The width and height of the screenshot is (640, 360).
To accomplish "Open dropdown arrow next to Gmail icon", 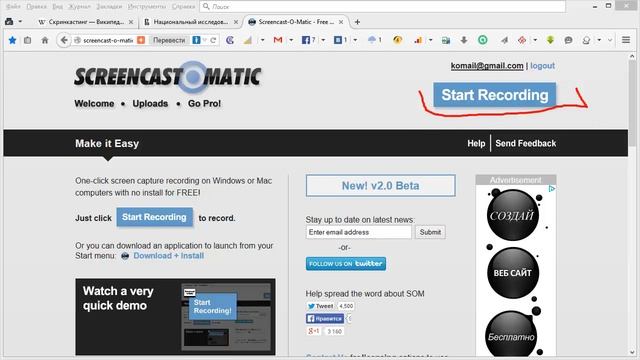I will coord(291,40).
